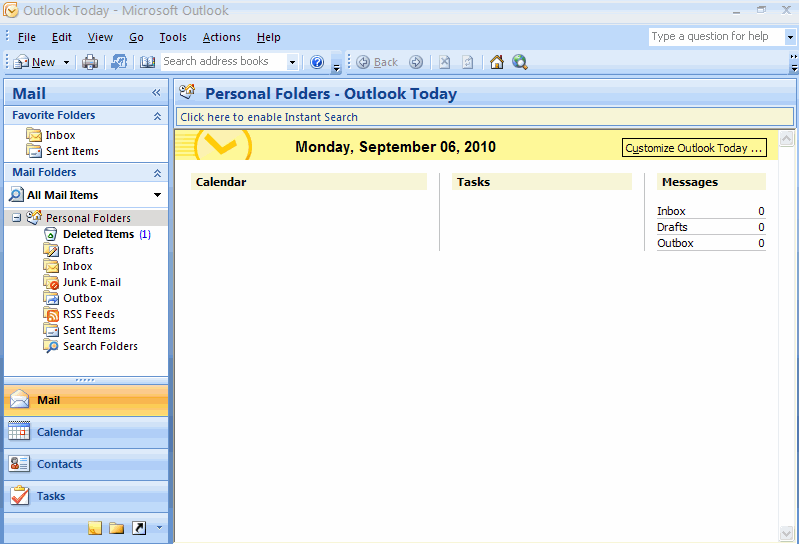Click the Refresh page icon
This screenshot has width=800, height=550.
[x=467, y=62]
